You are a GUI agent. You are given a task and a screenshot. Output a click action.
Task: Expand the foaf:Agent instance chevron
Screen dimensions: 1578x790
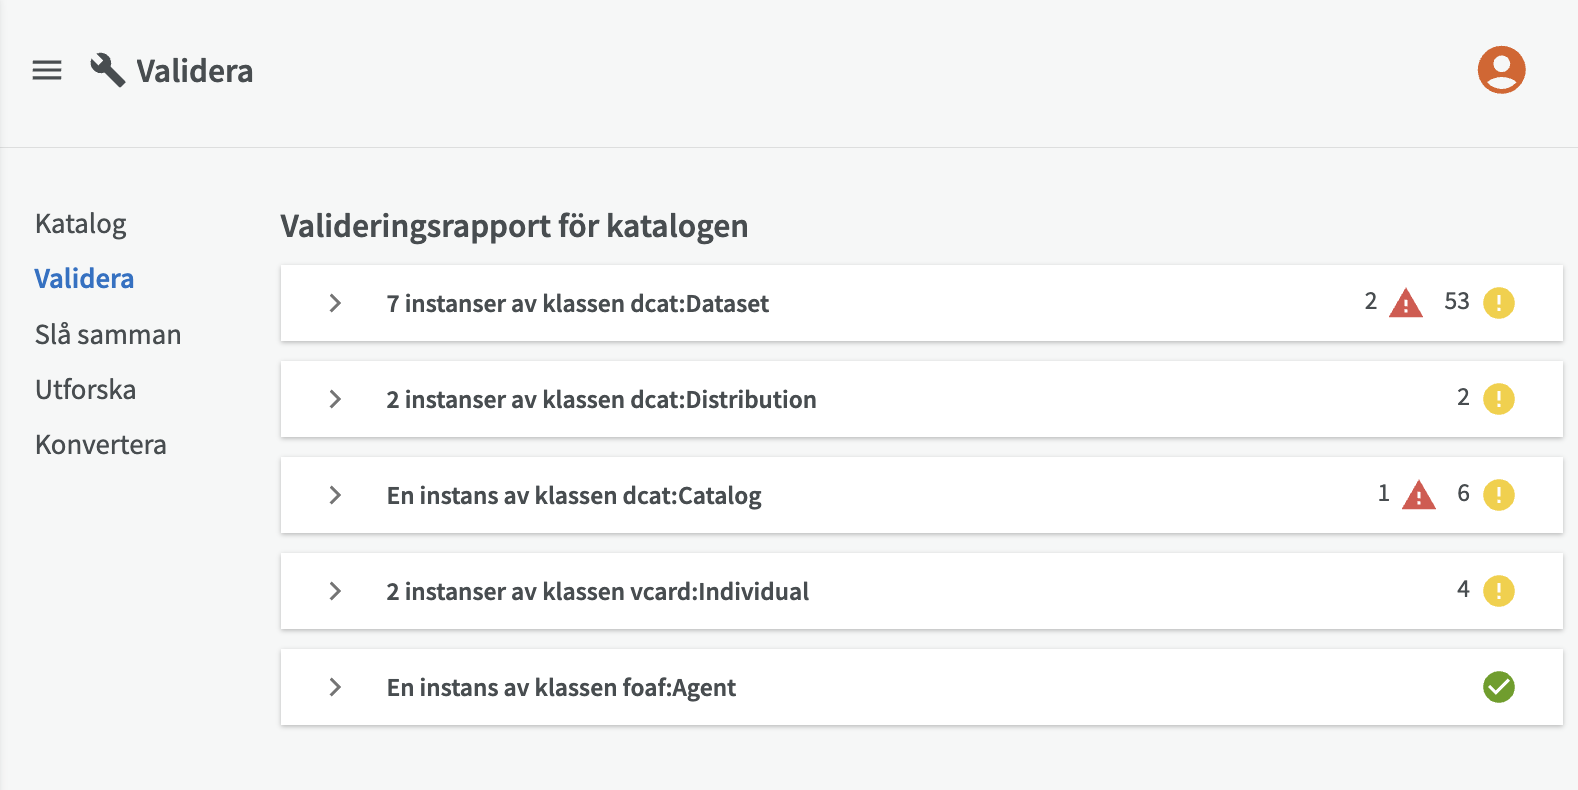pos(335,687)
